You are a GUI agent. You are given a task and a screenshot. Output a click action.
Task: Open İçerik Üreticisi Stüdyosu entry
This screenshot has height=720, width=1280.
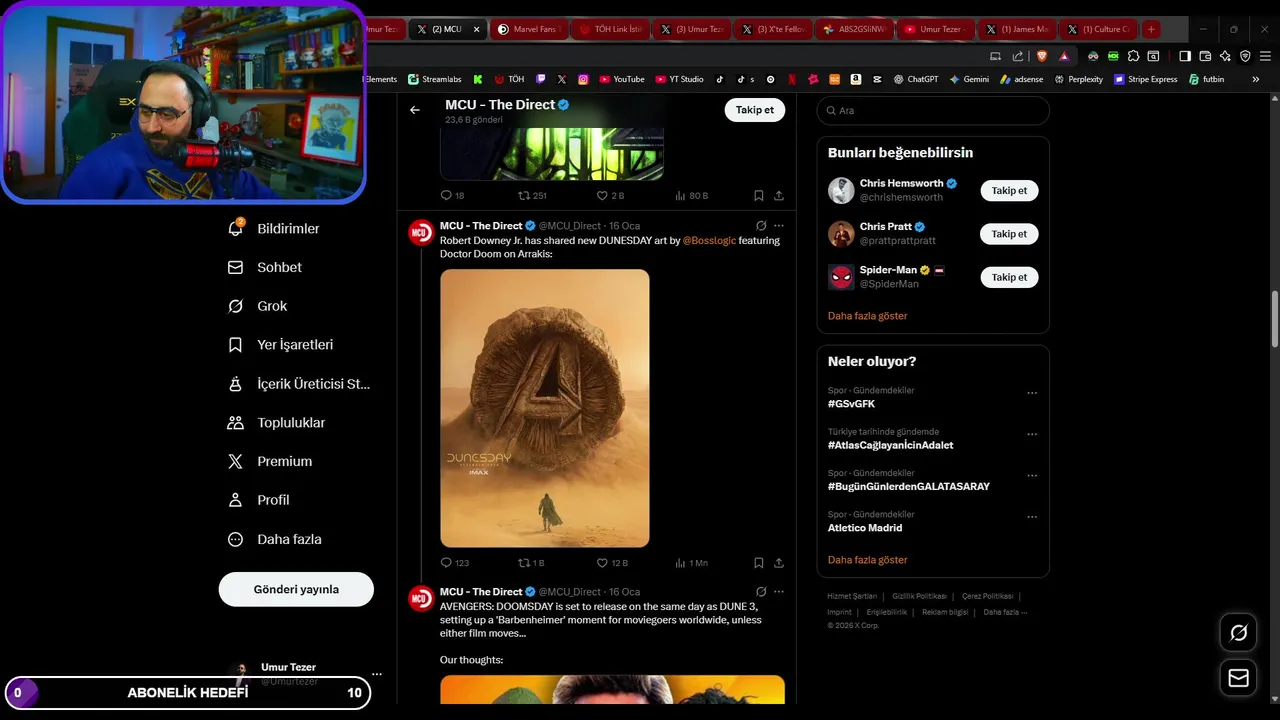pos(299,384)
